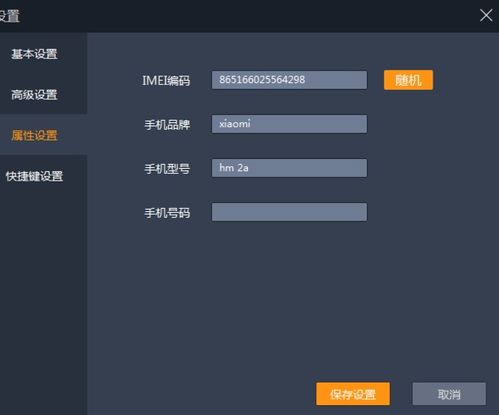The image size is (499, 415).
Task: Click the 手机品牌 field containing xiaomi
Action: coord(289,124)
